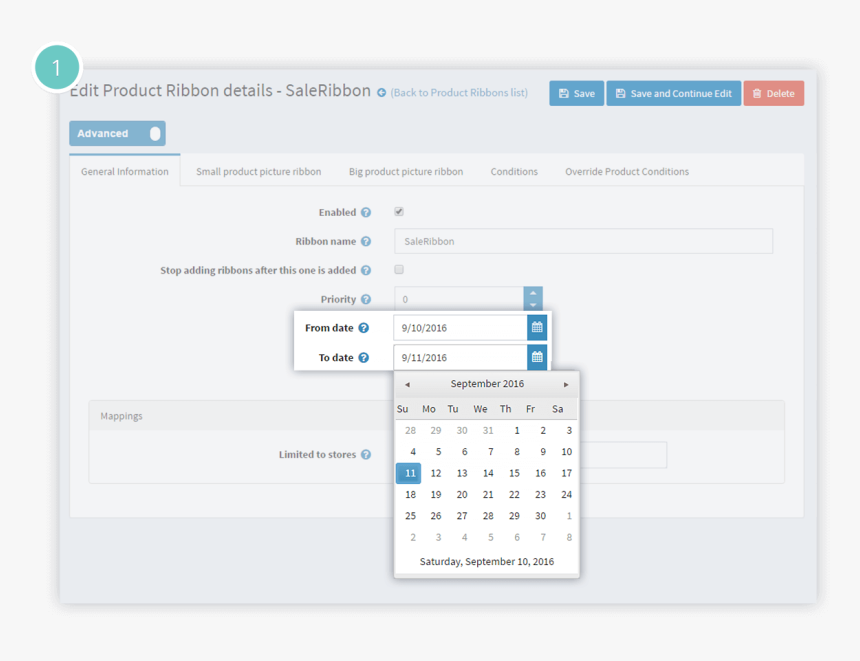Select September 14 in the calendar
Image resolution: width=860 pixels, height=661 pixels.
pyautogui.click(x=487, y=473)
